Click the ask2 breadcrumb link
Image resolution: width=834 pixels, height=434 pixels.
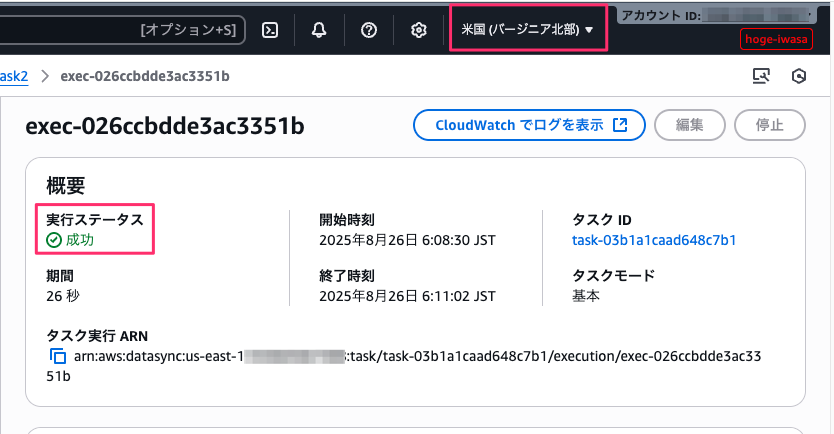tap(14, 76)
